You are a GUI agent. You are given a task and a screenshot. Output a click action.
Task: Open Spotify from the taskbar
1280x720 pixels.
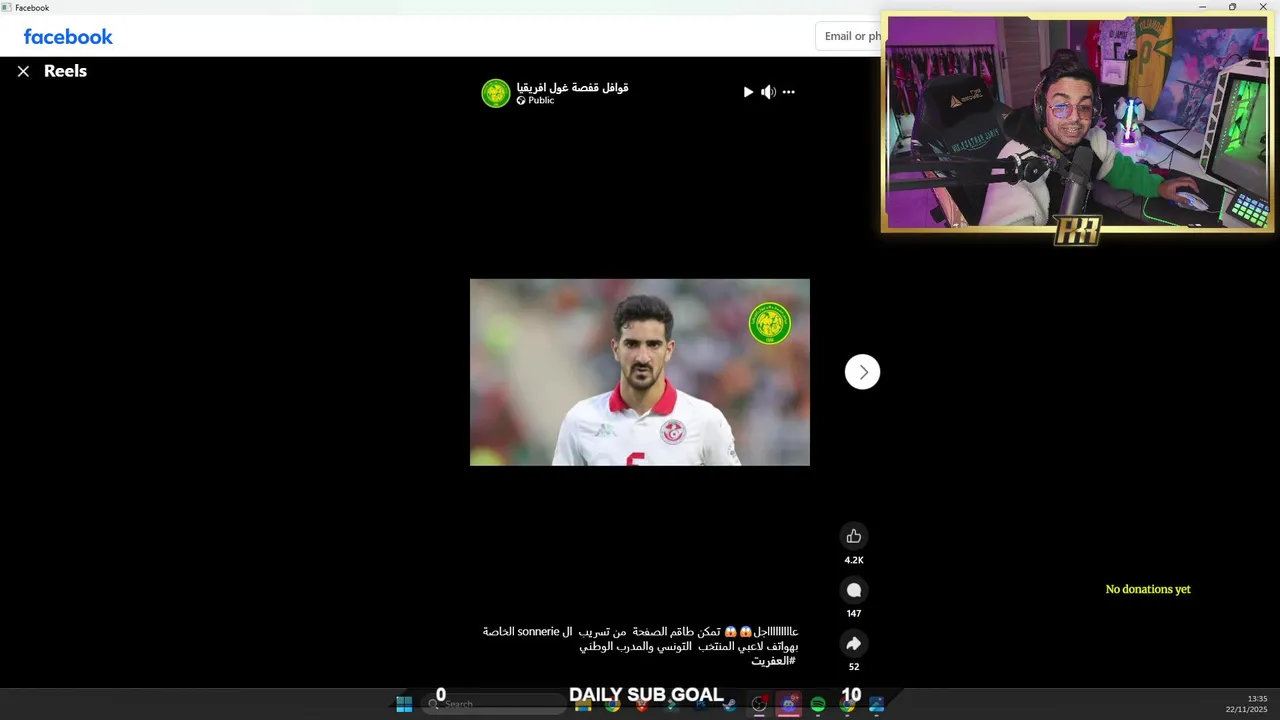click(818, 704)
